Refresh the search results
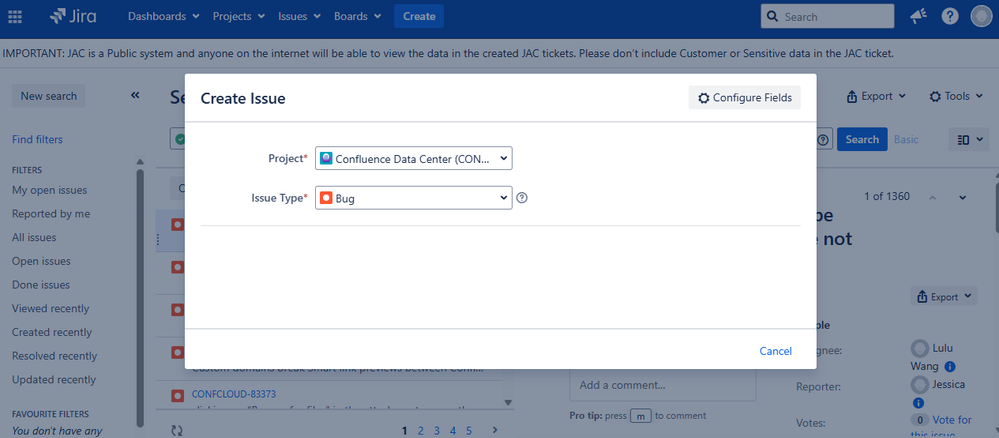999x438 pixels. click(177, 430)
